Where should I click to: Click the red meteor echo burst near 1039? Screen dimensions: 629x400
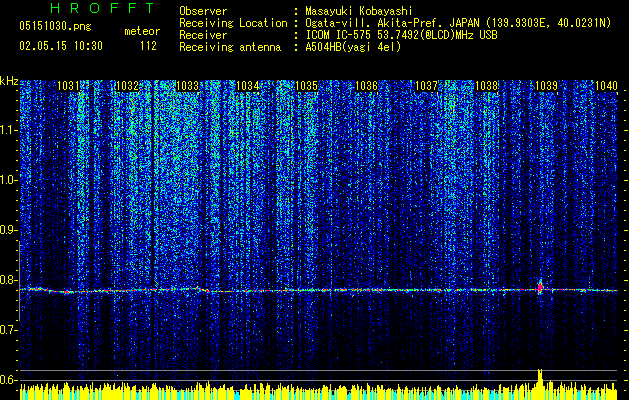pos(540,287)
